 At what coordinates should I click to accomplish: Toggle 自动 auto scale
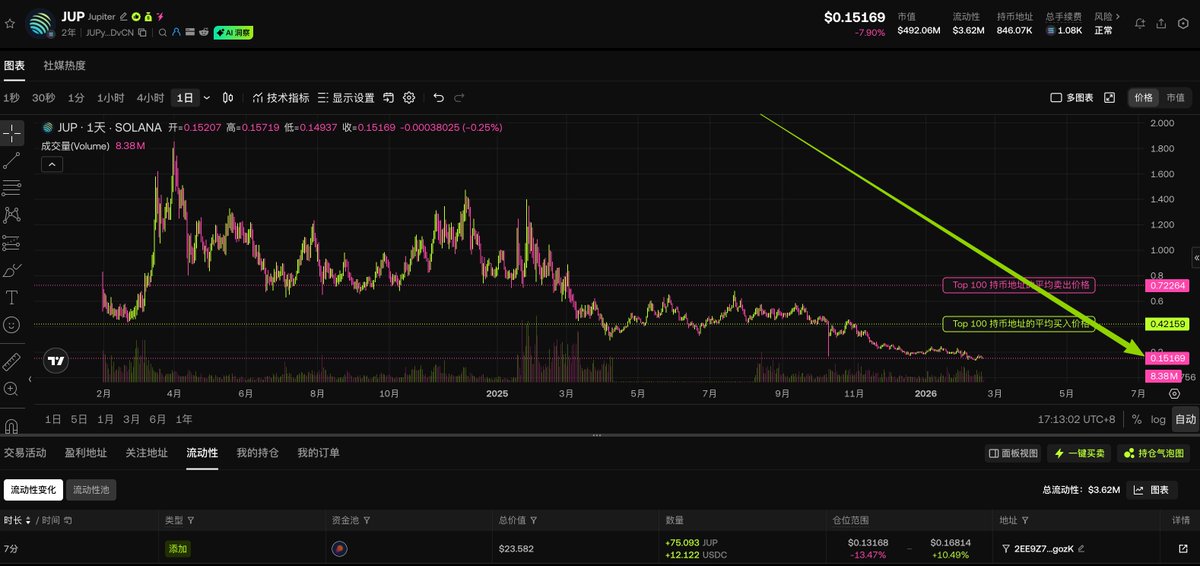(x=1185, y=419)
